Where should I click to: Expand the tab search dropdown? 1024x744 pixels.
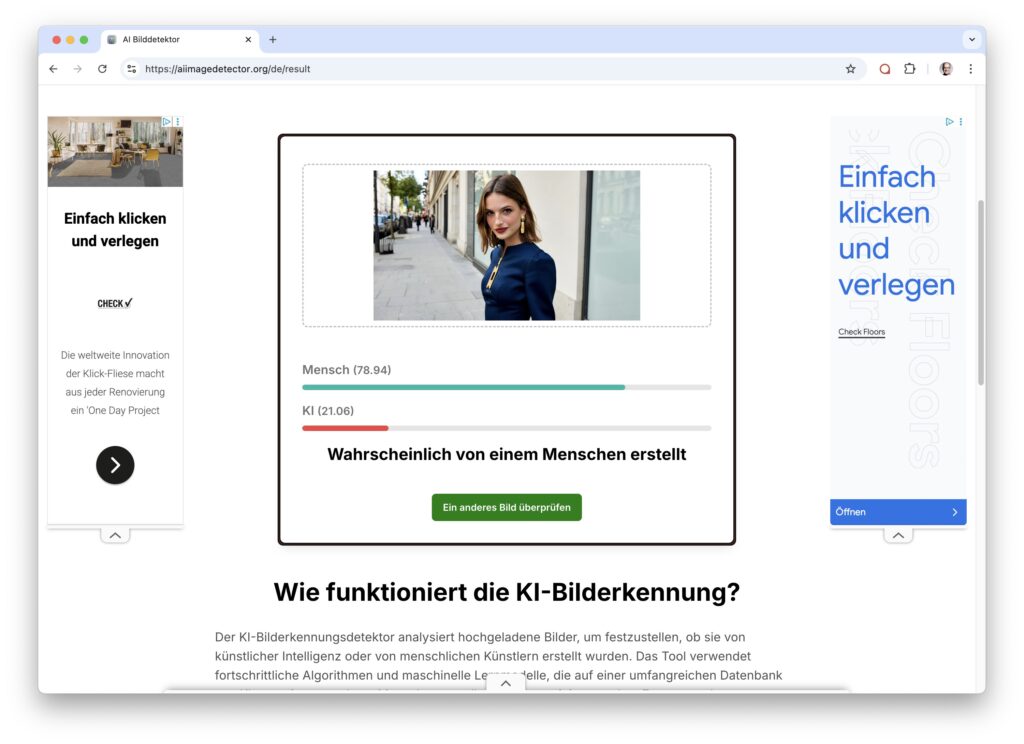[x=972, y=40]
